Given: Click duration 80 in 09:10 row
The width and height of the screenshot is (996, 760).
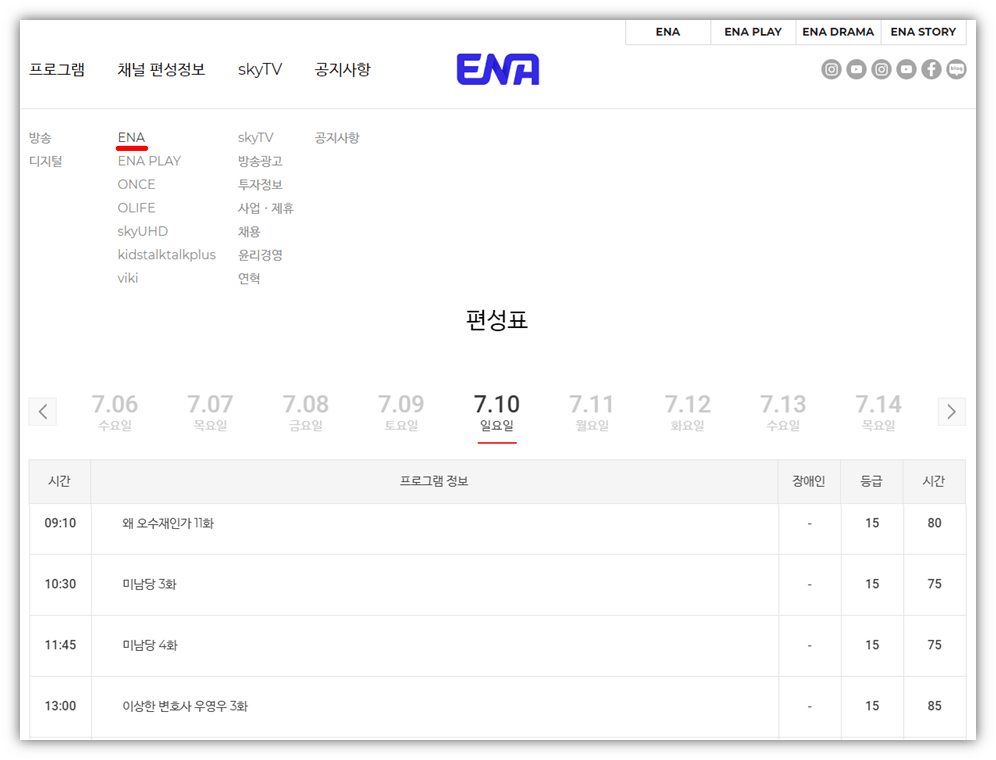Looking at the screenshot, I should coord(934,523).
